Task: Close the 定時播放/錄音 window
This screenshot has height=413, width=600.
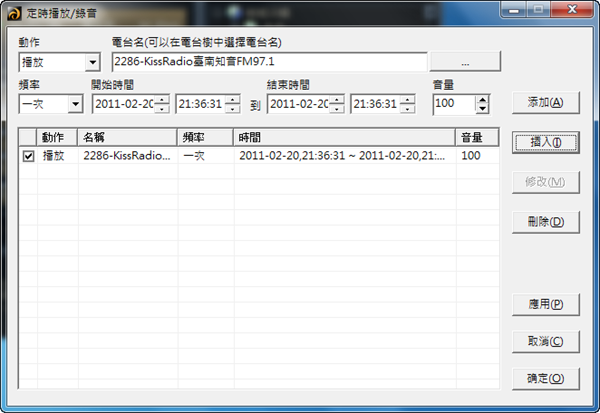Action: [x=572, y=10]
